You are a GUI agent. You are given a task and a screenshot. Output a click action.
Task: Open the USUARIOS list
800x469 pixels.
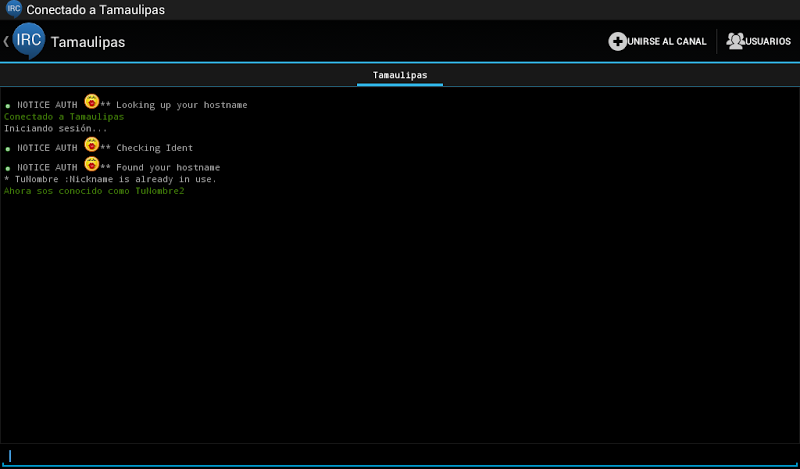coord(759,41)
